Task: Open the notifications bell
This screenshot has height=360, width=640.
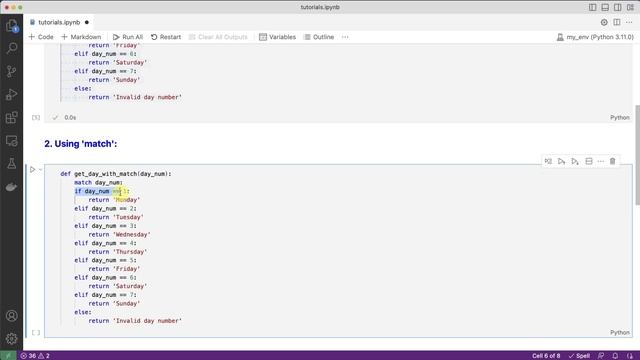Action: [615, 356]
